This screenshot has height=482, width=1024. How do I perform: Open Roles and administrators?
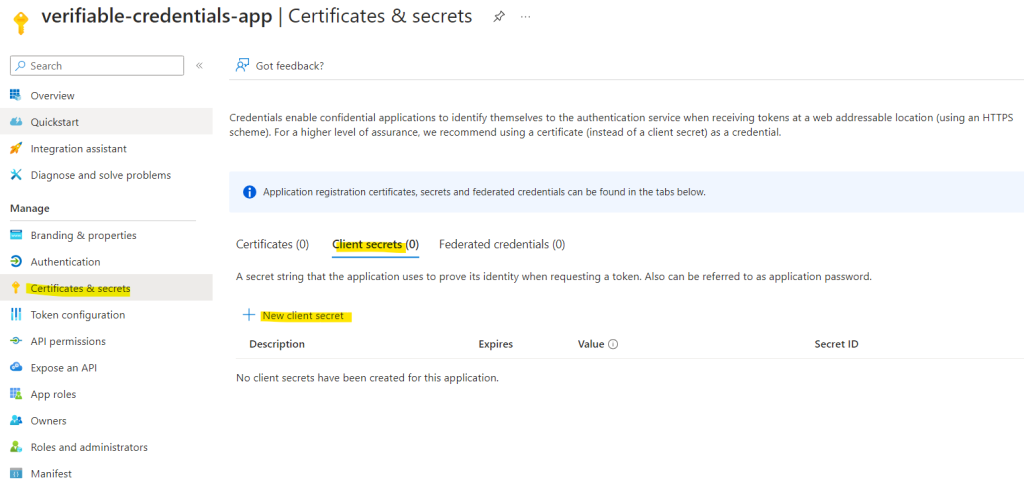[x=89, y=447]
